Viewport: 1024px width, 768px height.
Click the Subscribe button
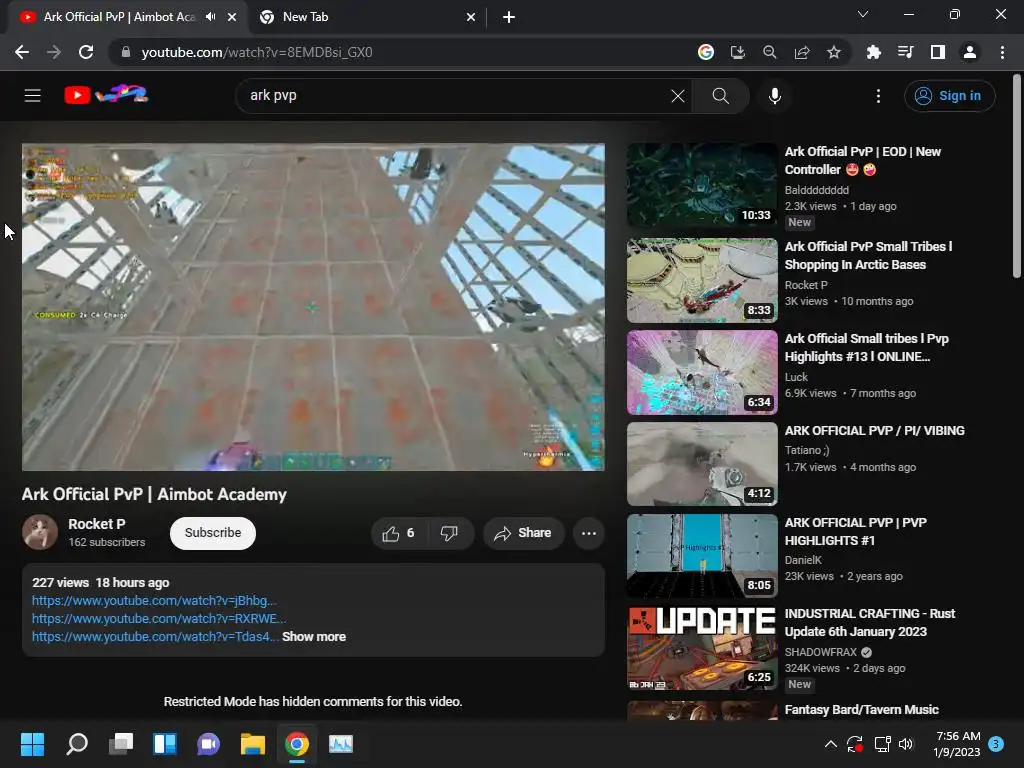(213, 533)
